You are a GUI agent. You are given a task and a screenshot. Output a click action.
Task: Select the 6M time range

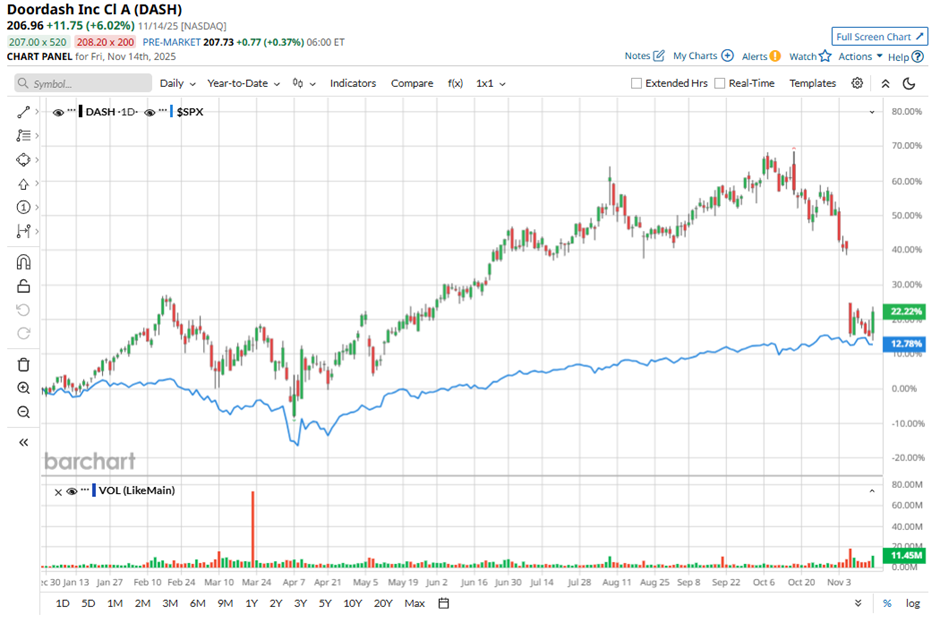click(197, 603)
